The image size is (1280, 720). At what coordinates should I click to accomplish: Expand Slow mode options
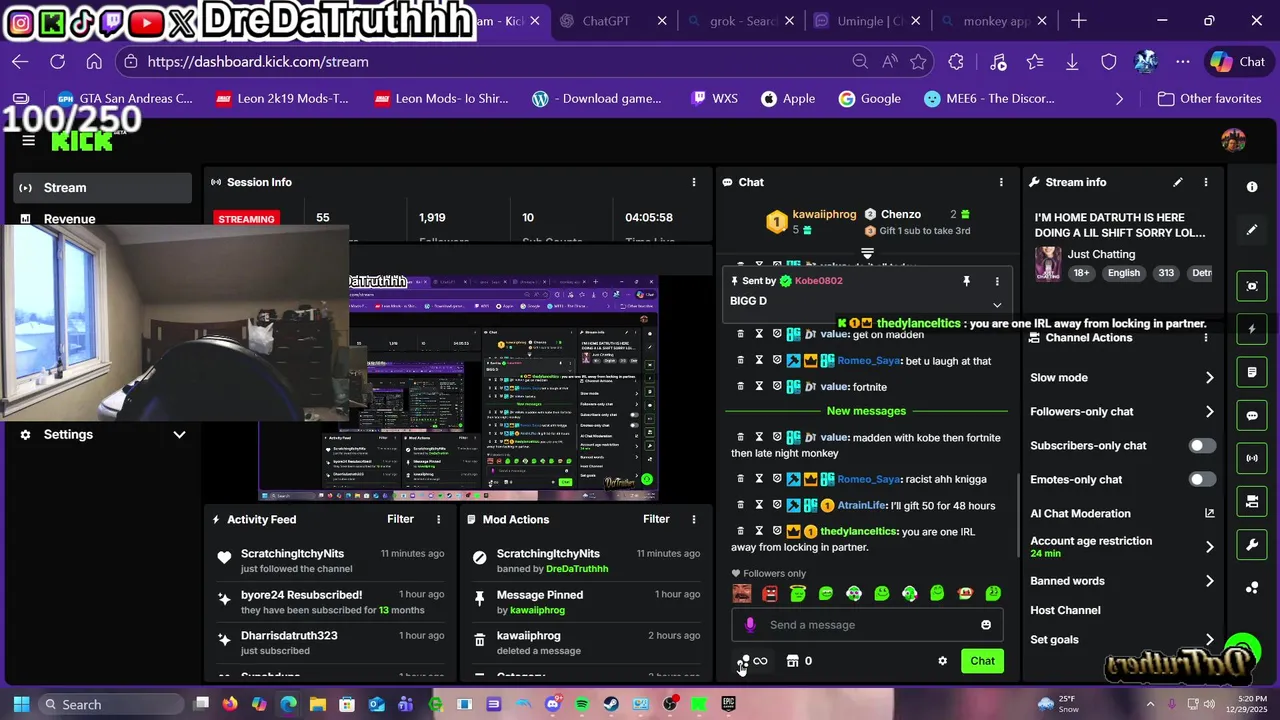point(1209,378)
